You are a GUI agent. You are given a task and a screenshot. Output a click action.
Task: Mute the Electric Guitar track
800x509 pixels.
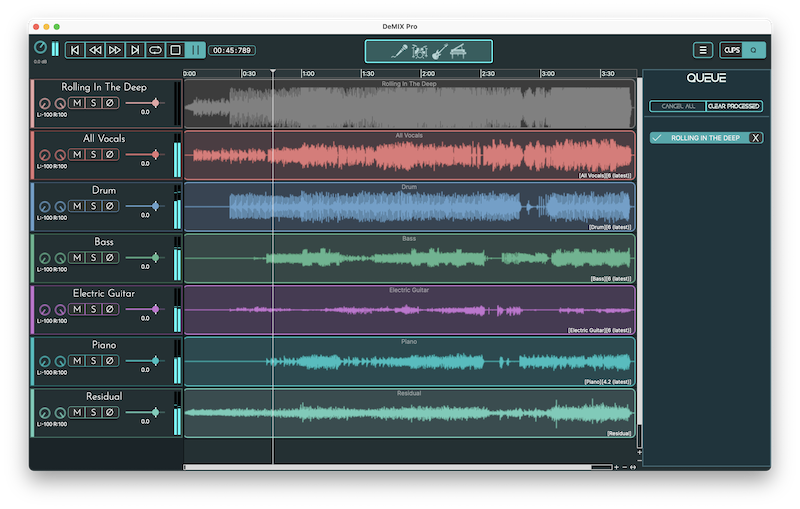click(77, 309)
